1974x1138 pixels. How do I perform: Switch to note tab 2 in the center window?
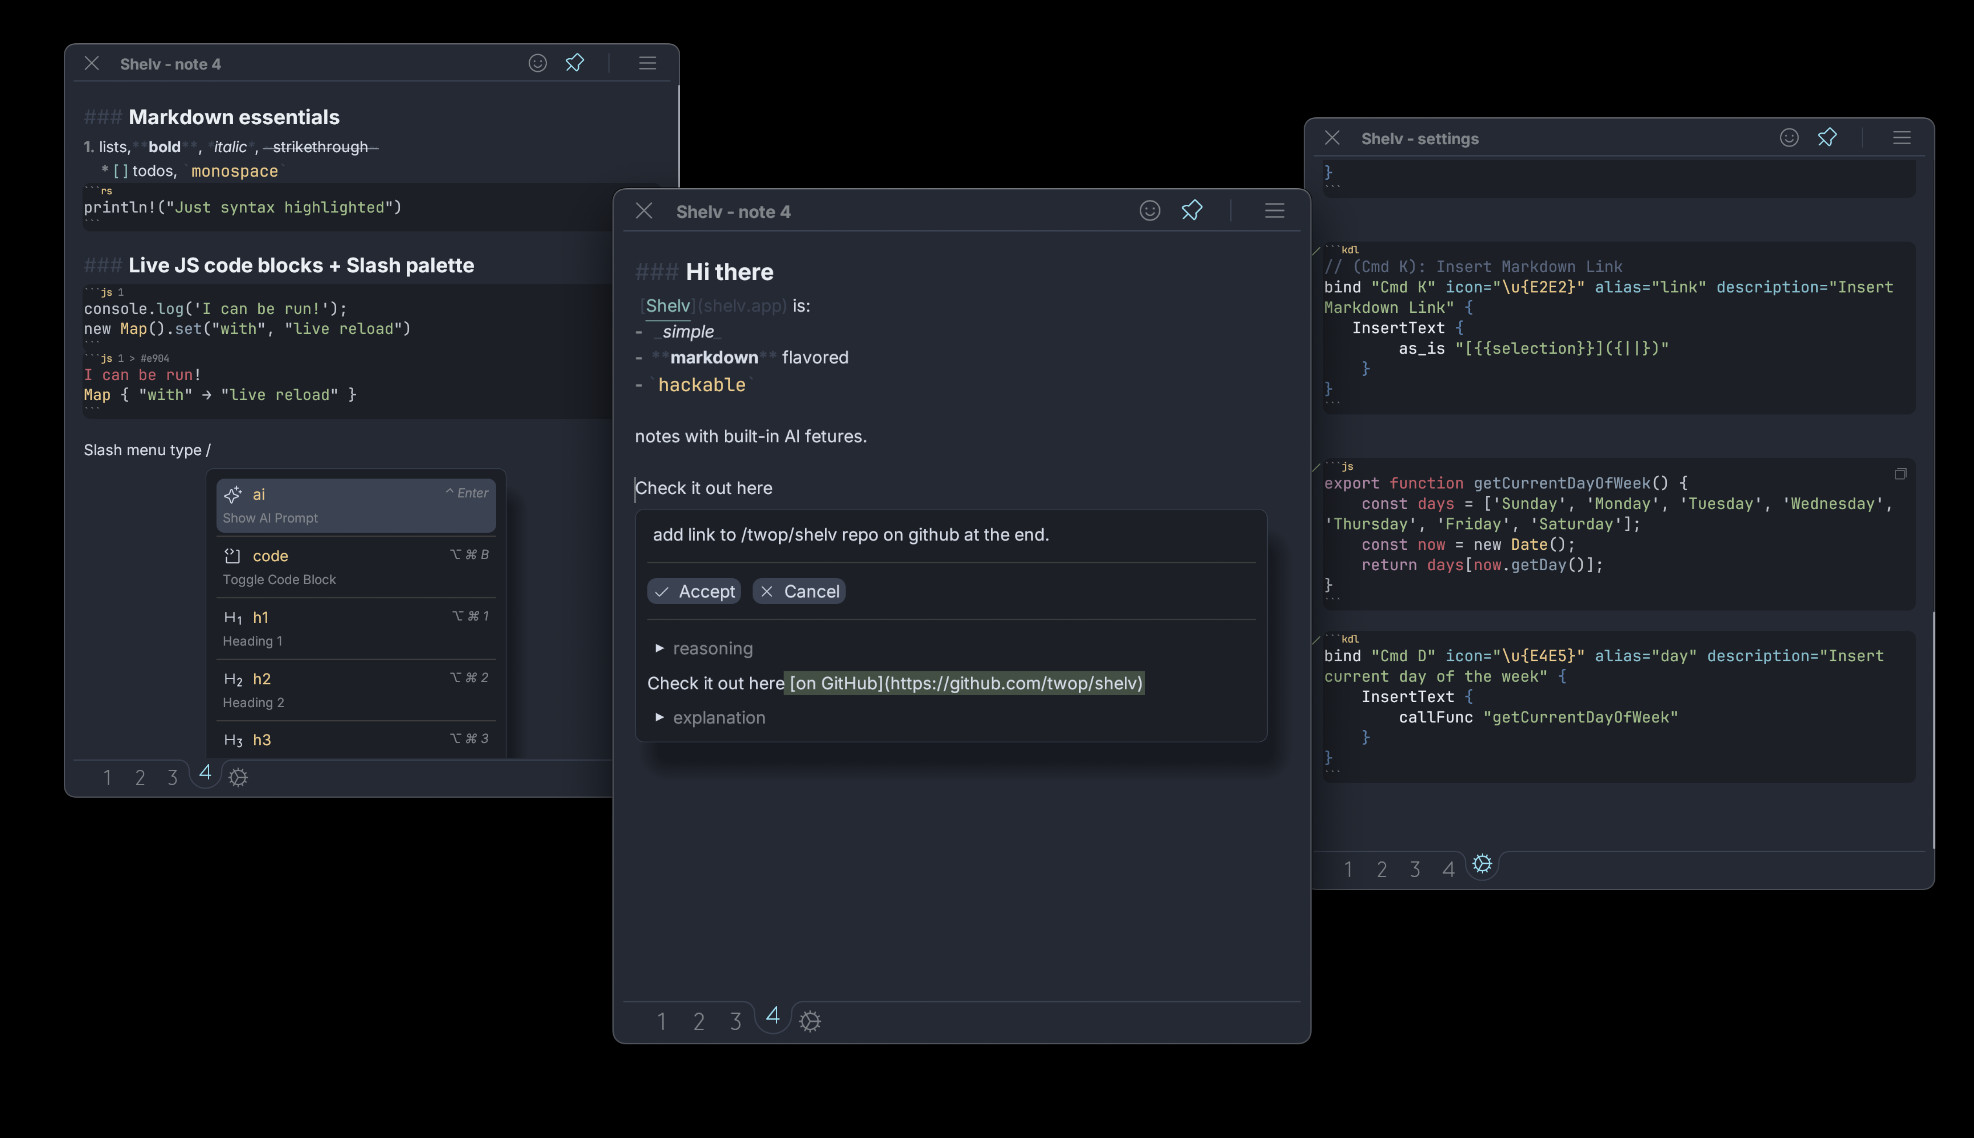click(699, 1021)
